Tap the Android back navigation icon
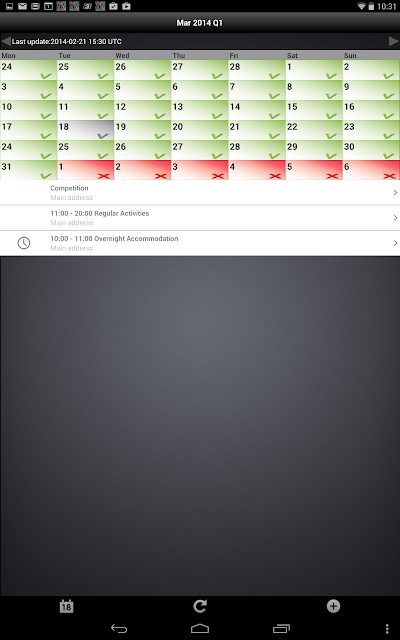 point(119,629)
